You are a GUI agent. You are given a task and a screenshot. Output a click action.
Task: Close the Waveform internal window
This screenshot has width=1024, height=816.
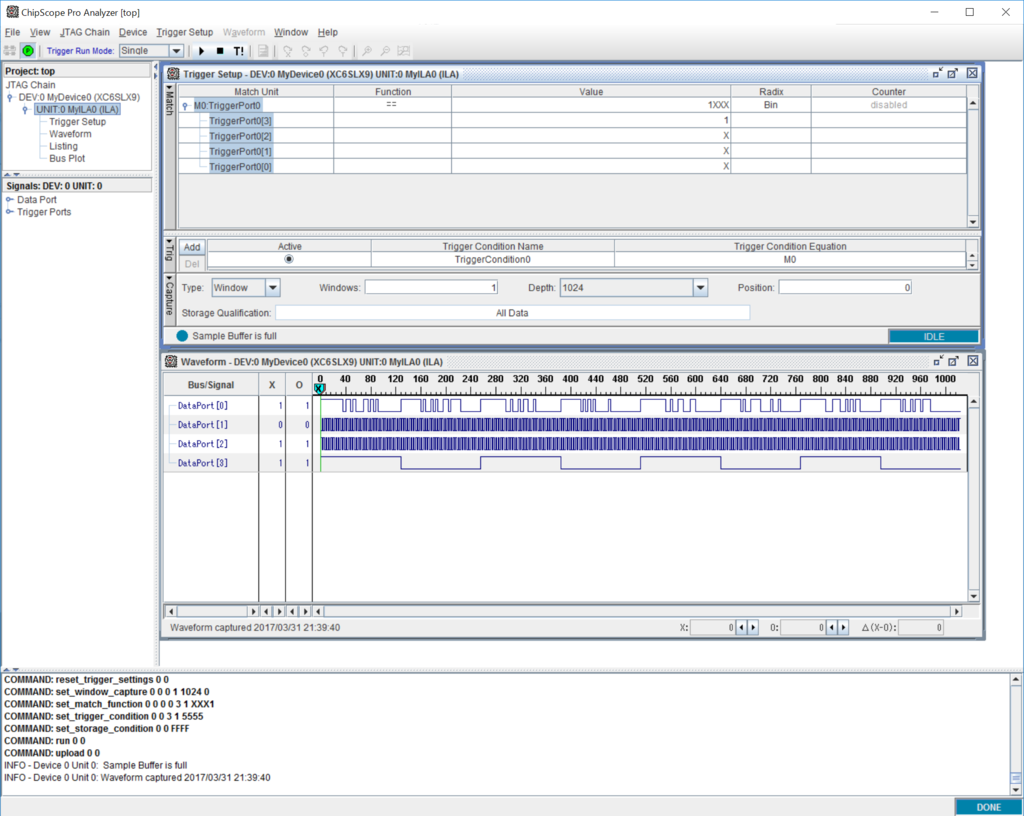[972, 360]
